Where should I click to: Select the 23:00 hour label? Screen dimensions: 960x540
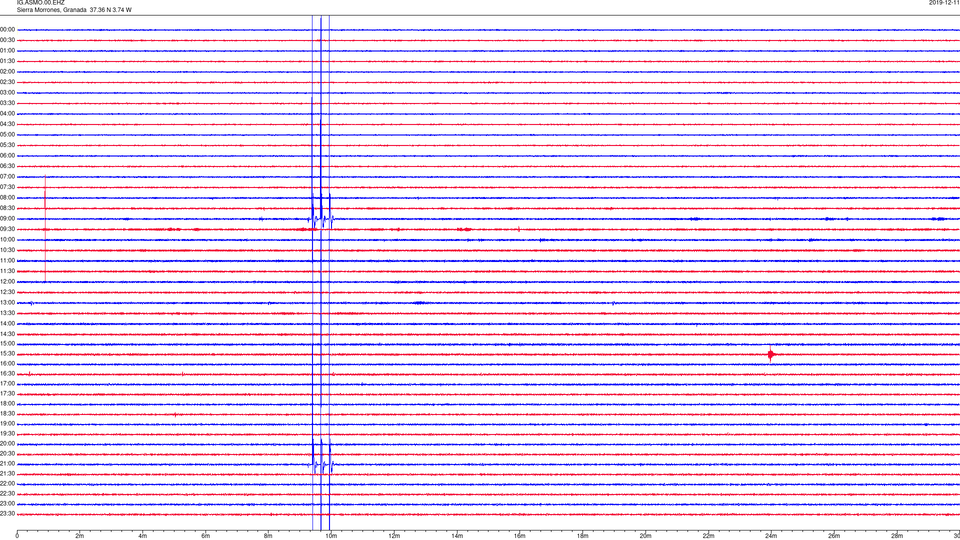[x=7, y=504]
